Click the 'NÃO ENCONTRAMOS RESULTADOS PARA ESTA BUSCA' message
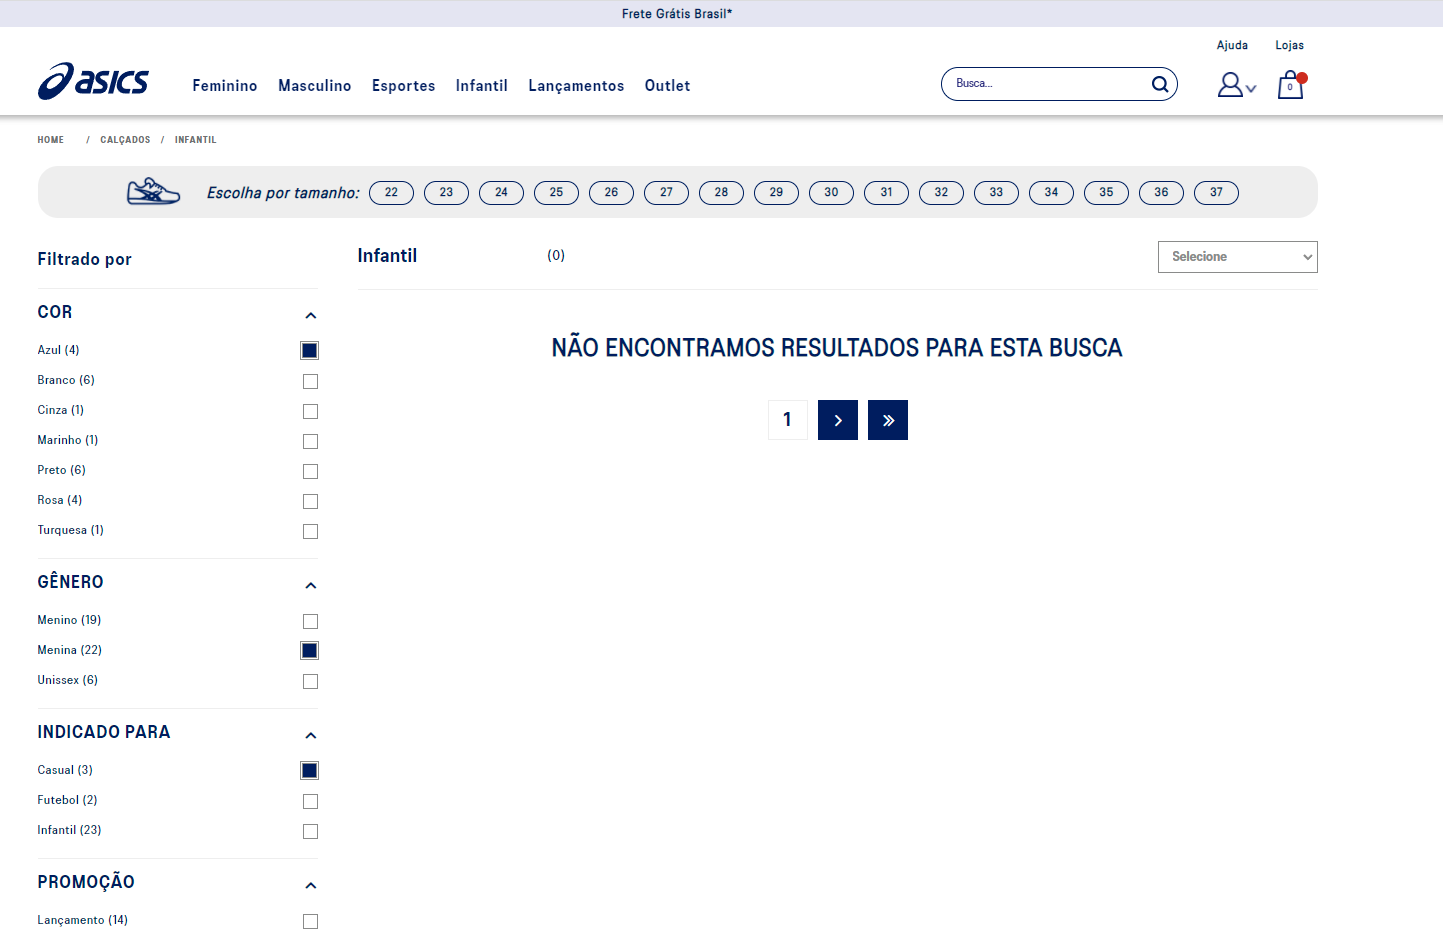Image resolution: width=1443 pixels, height=936 pixels. [837, 348]
